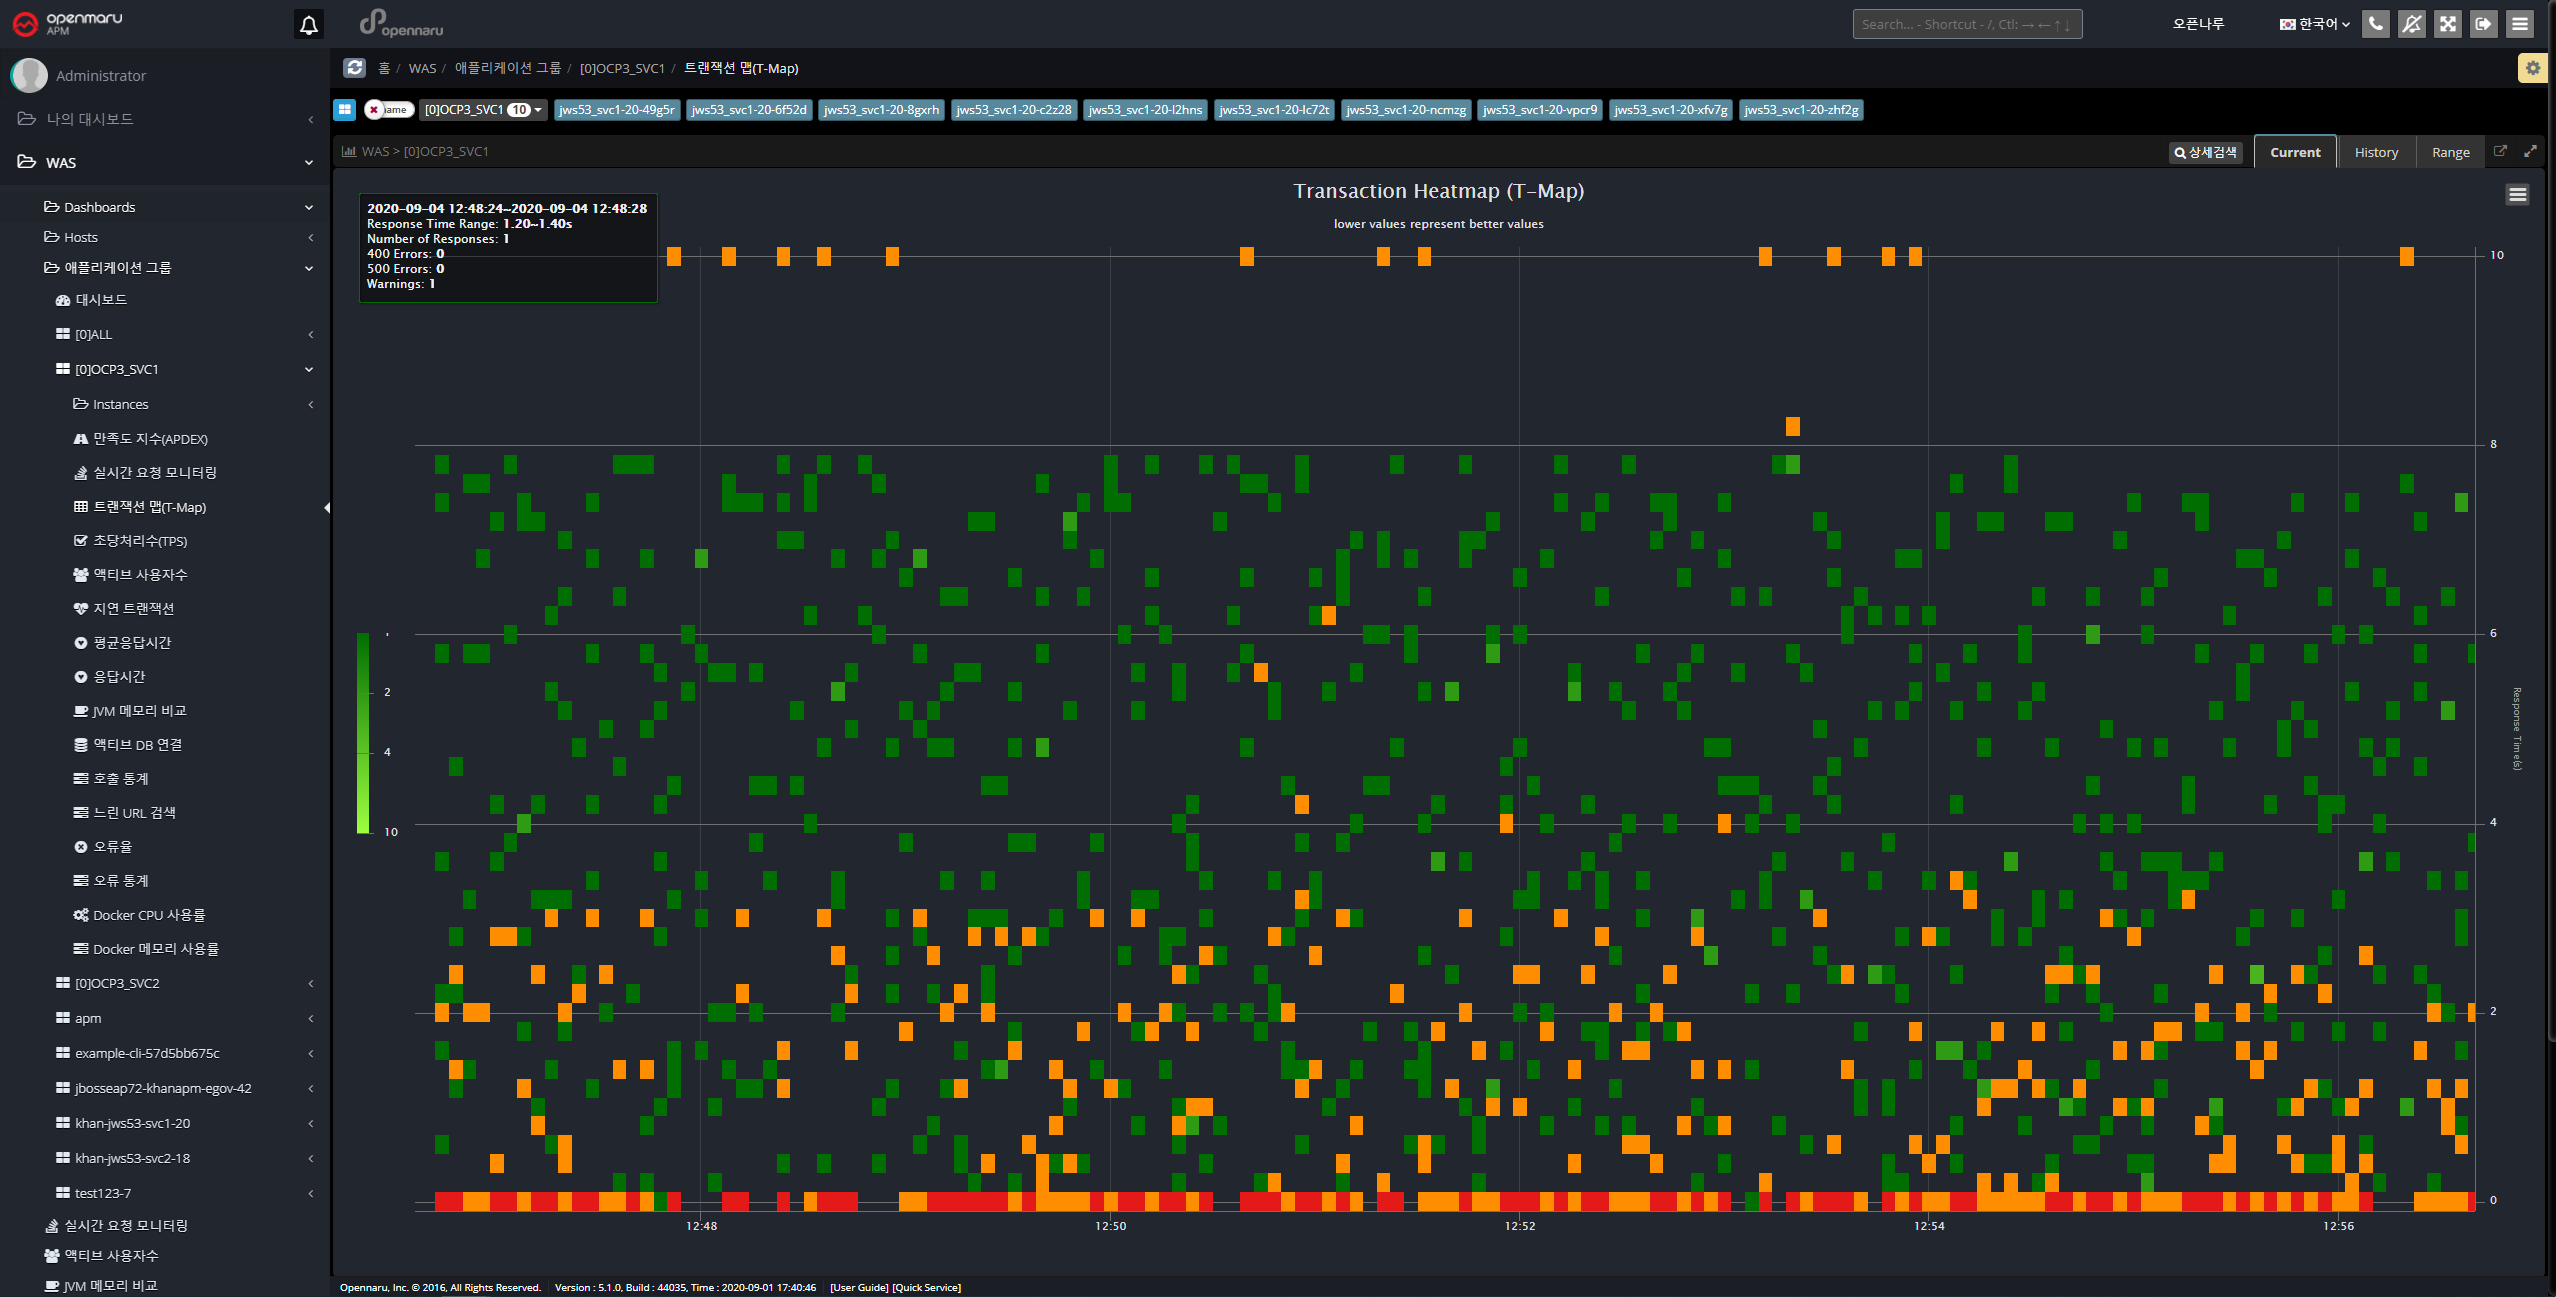This screenshot has height=1297, width=2556.
Task: Open the User Guide footer link
Action: pos(859,1288)
